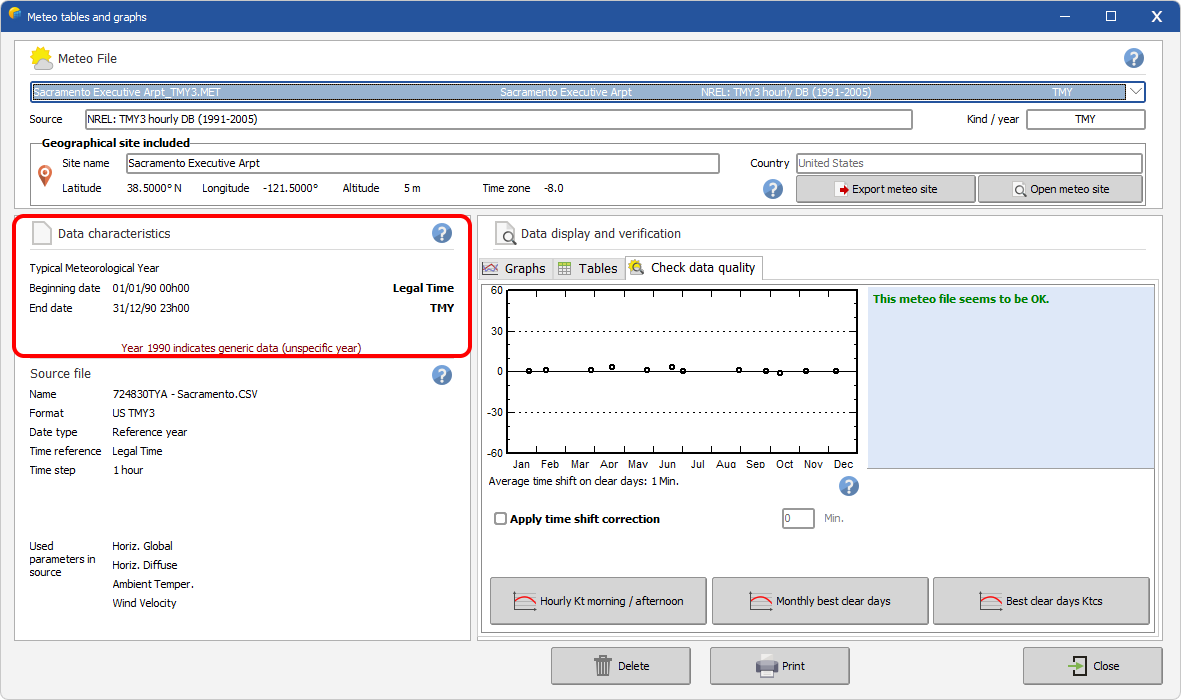
Task: Expand the meteo file selection dropdown
Action: coord(1135,92)
